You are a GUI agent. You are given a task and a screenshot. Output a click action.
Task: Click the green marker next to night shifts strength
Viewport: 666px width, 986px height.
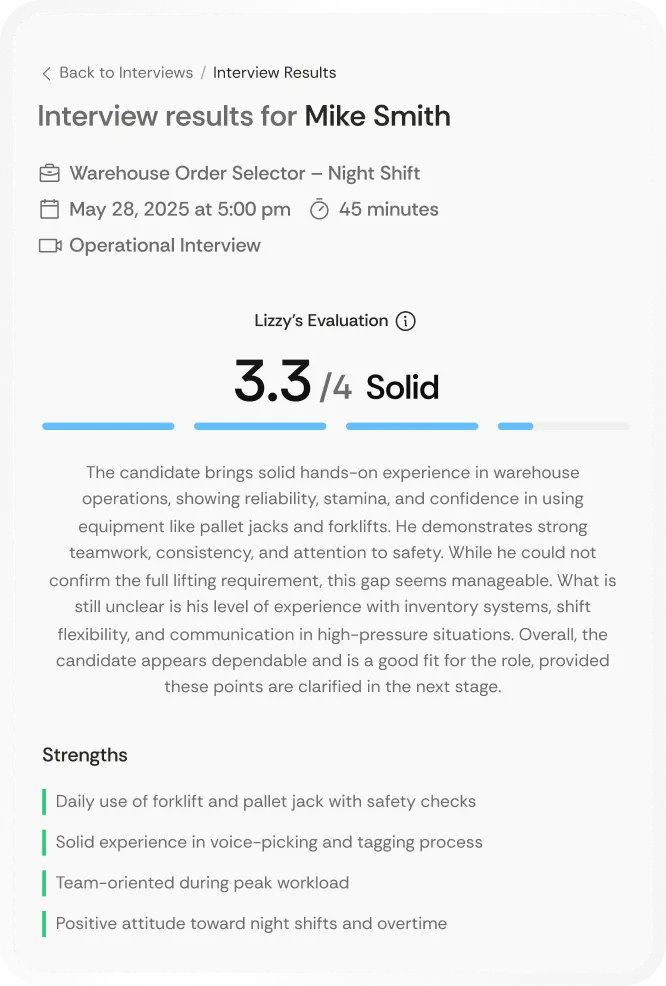pyautogui.click(x=43, y=923)
